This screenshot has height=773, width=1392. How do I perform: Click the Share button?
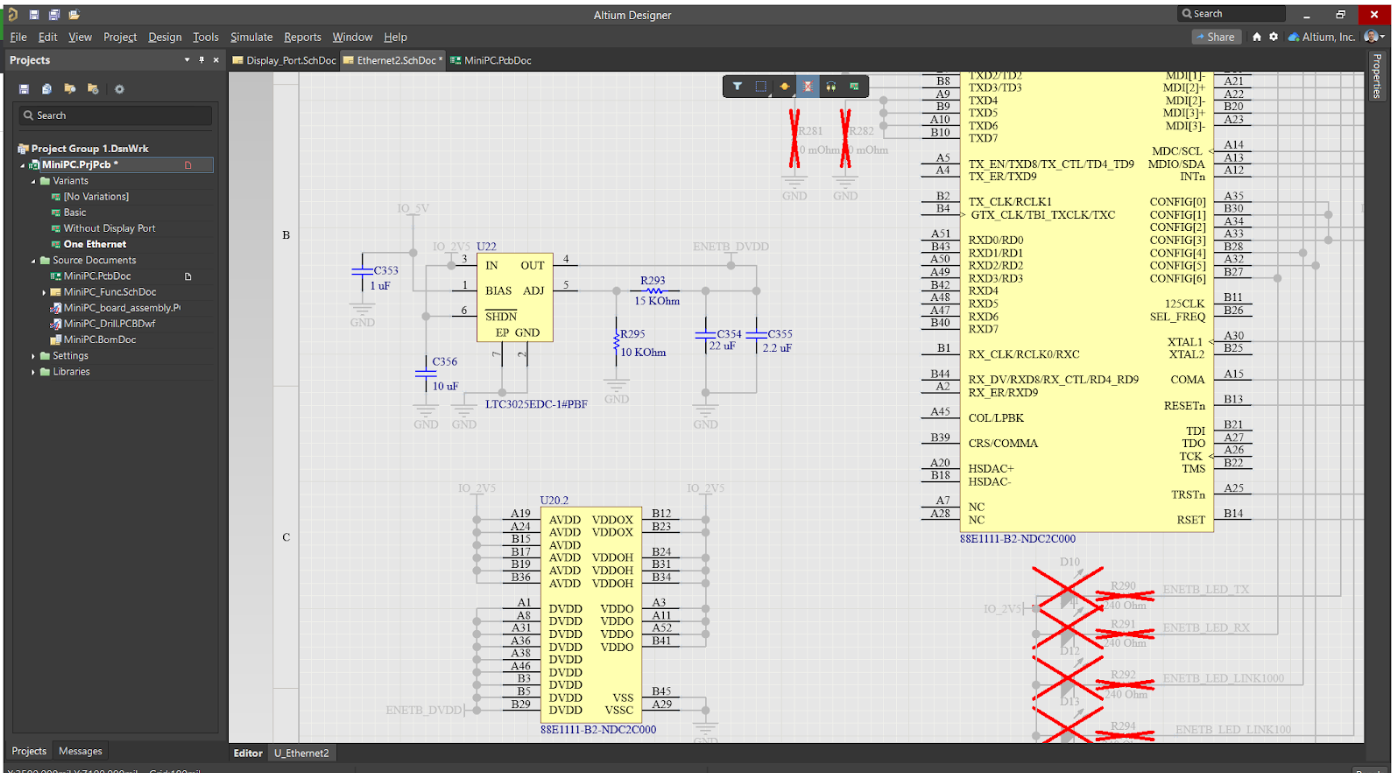point(1216,37)
